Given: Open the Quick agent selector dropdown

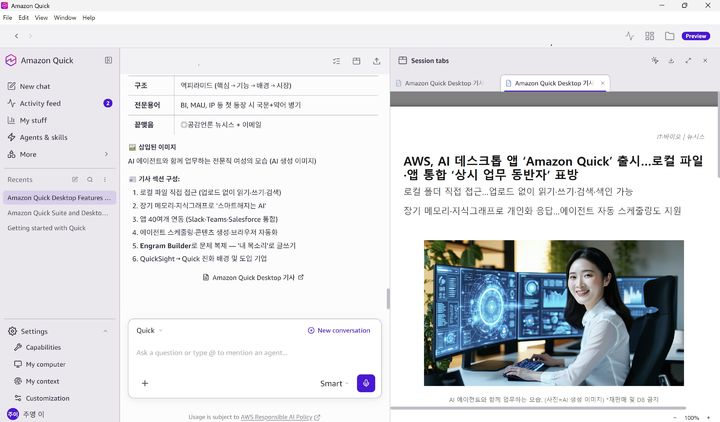Looking at the screenshot, I should tap(149, 331).
